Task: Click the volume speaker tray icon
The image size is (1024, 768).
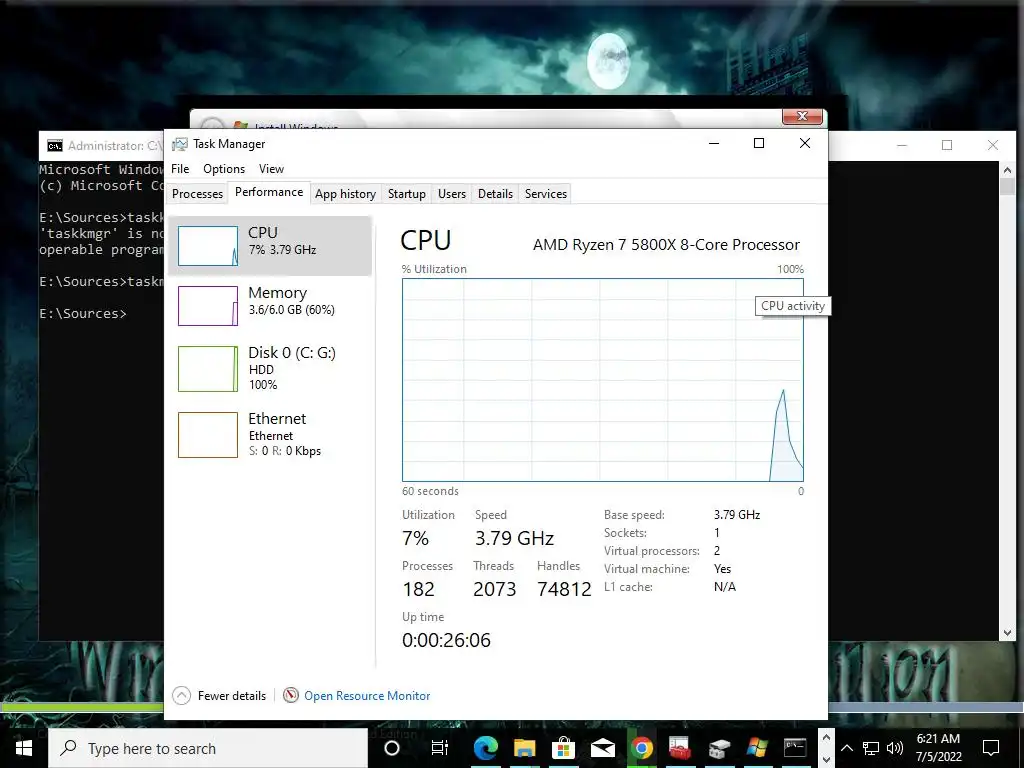Action: tap(895, 748)
